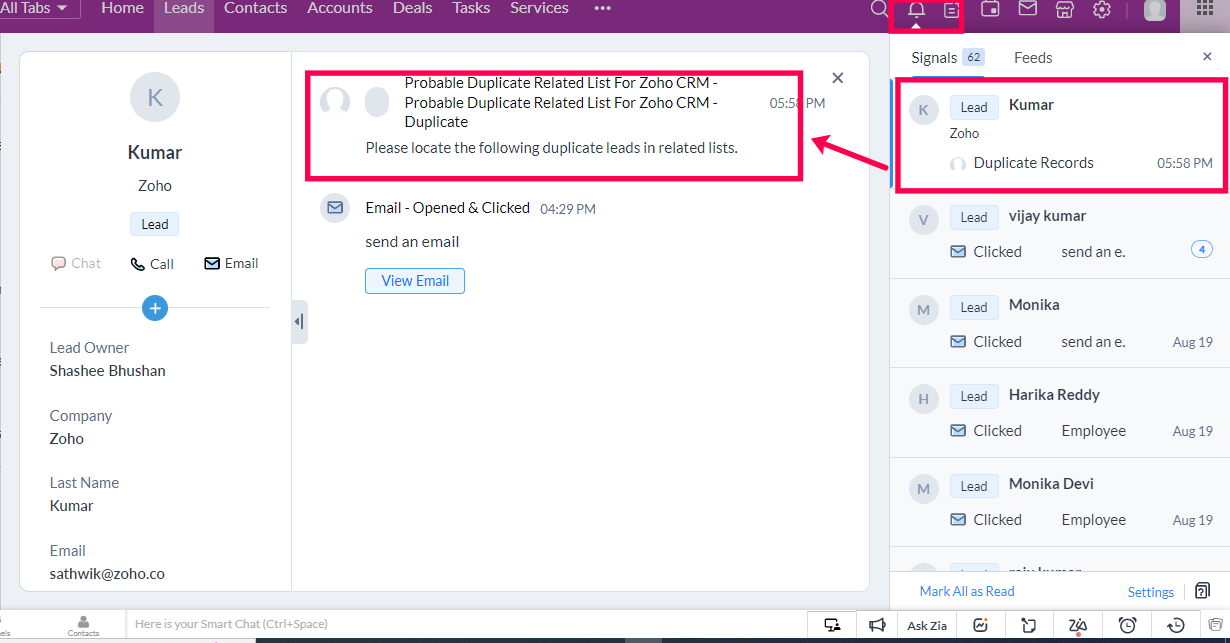Open the more modules ellipsis menu
This screenshot has width=1230, height=643.
[x=602, y=8]
